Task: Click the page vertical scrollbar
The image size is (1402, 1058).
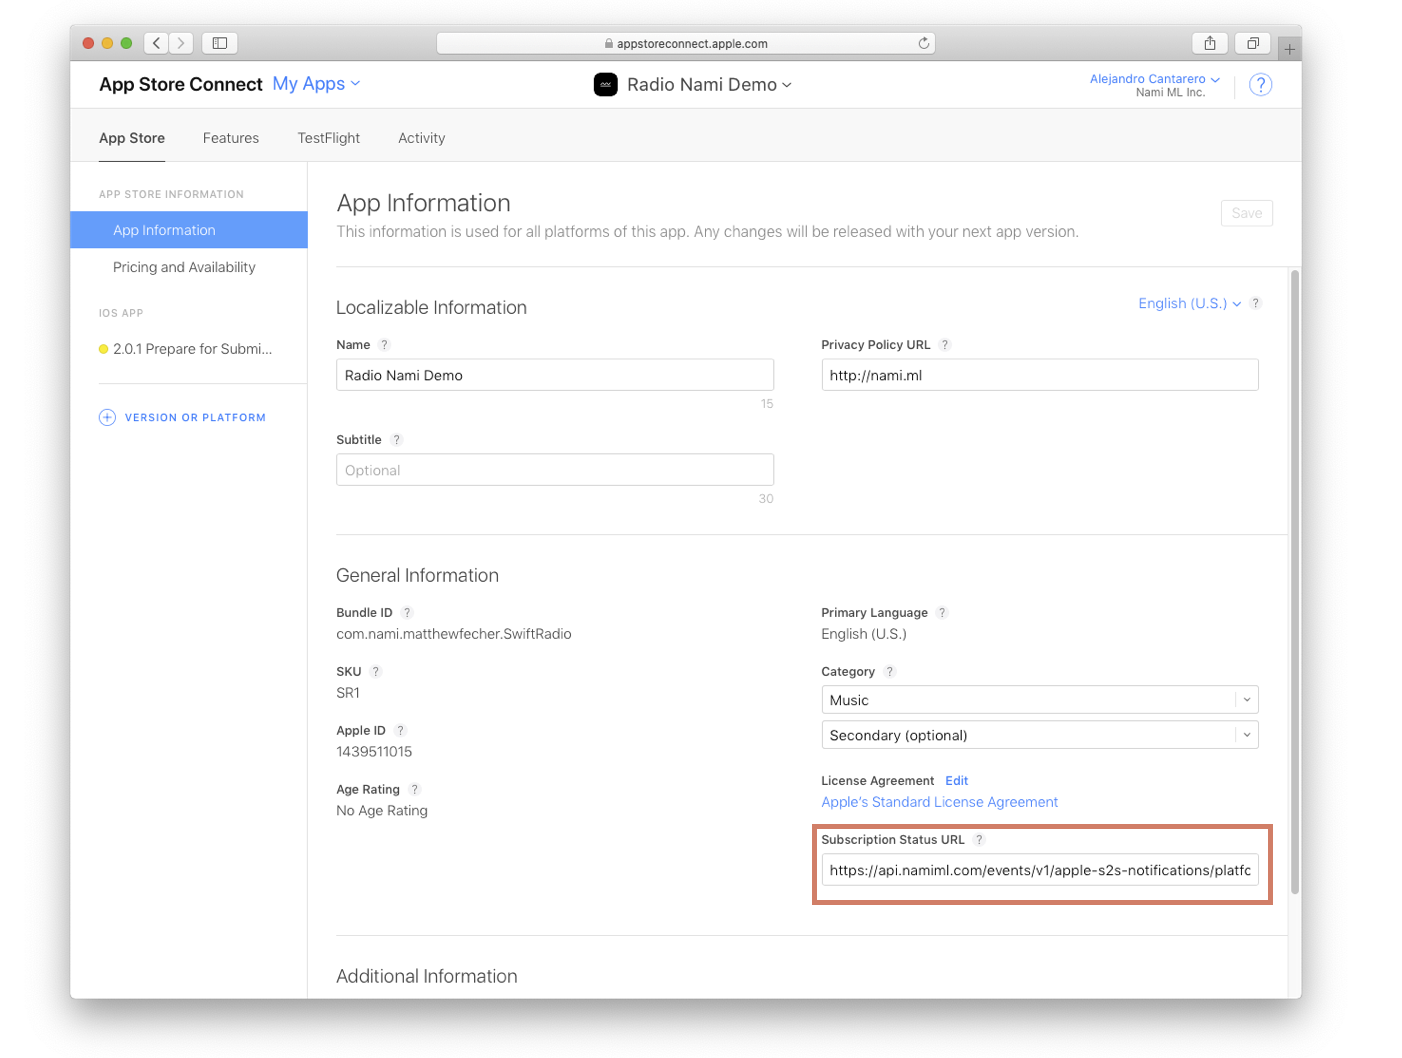Action: (x=1295, y=580)
